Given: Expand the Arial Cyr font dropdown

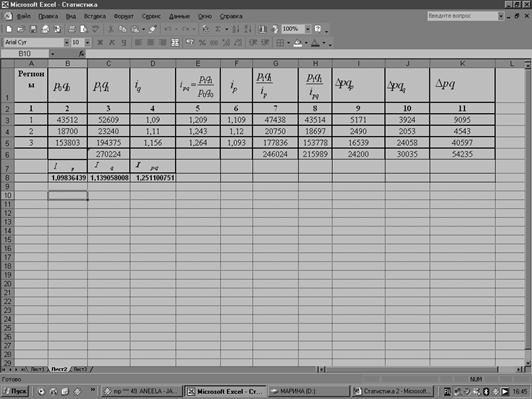Looking at the screenshot, I should click(66, 42).
